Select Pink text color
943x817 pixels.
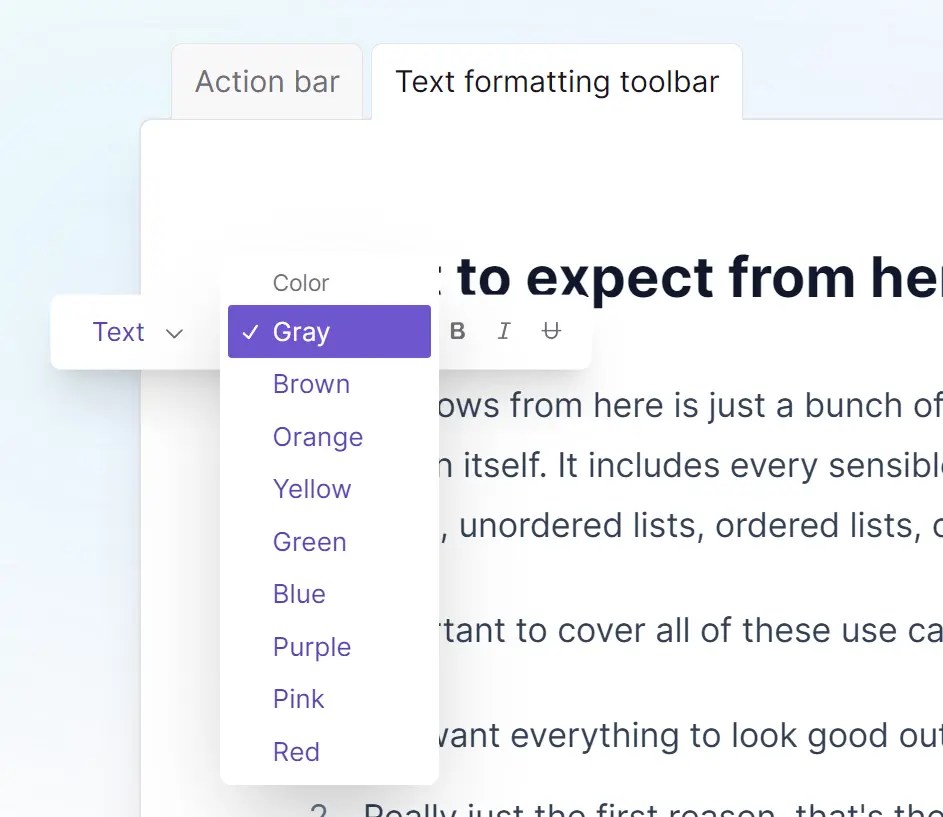point(298,699)
